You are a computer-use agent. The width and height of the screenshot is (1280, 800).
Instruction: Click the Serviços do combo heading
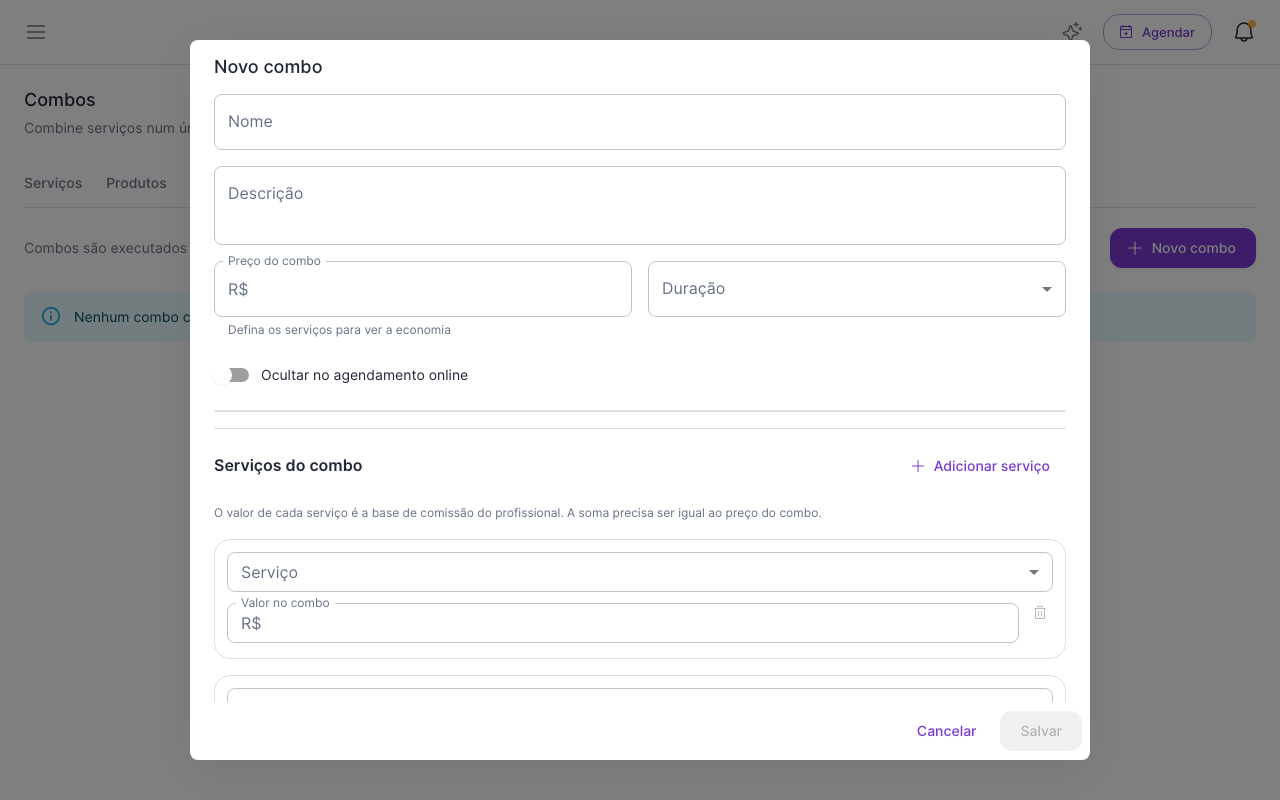click(288, 465)
